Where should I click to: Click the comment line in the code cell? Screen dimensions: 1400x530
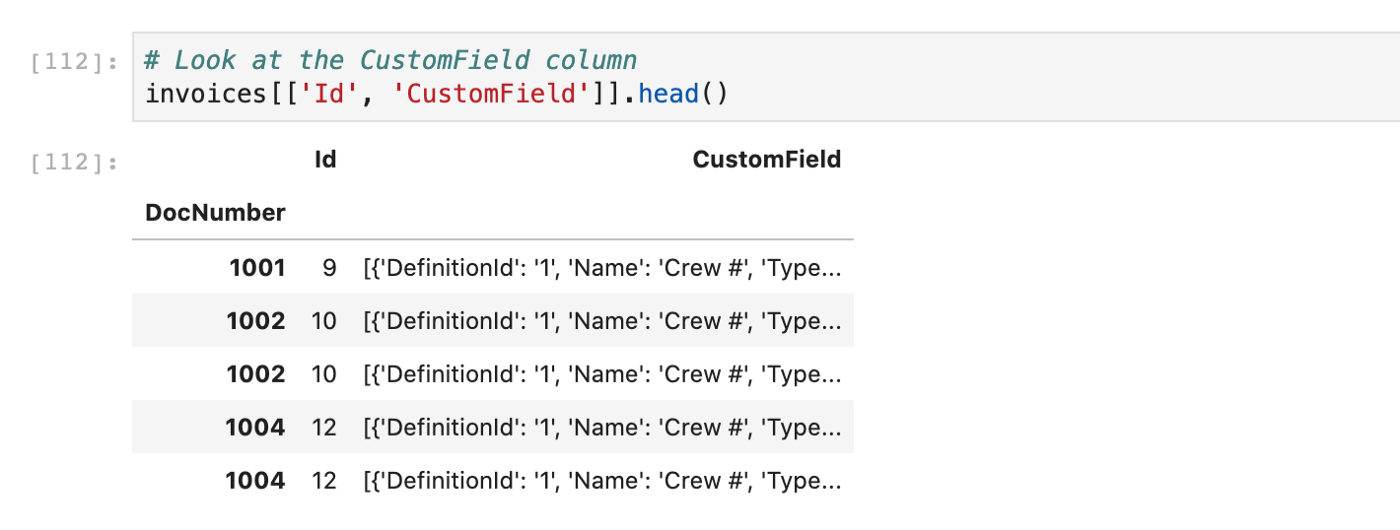[391, 60]
